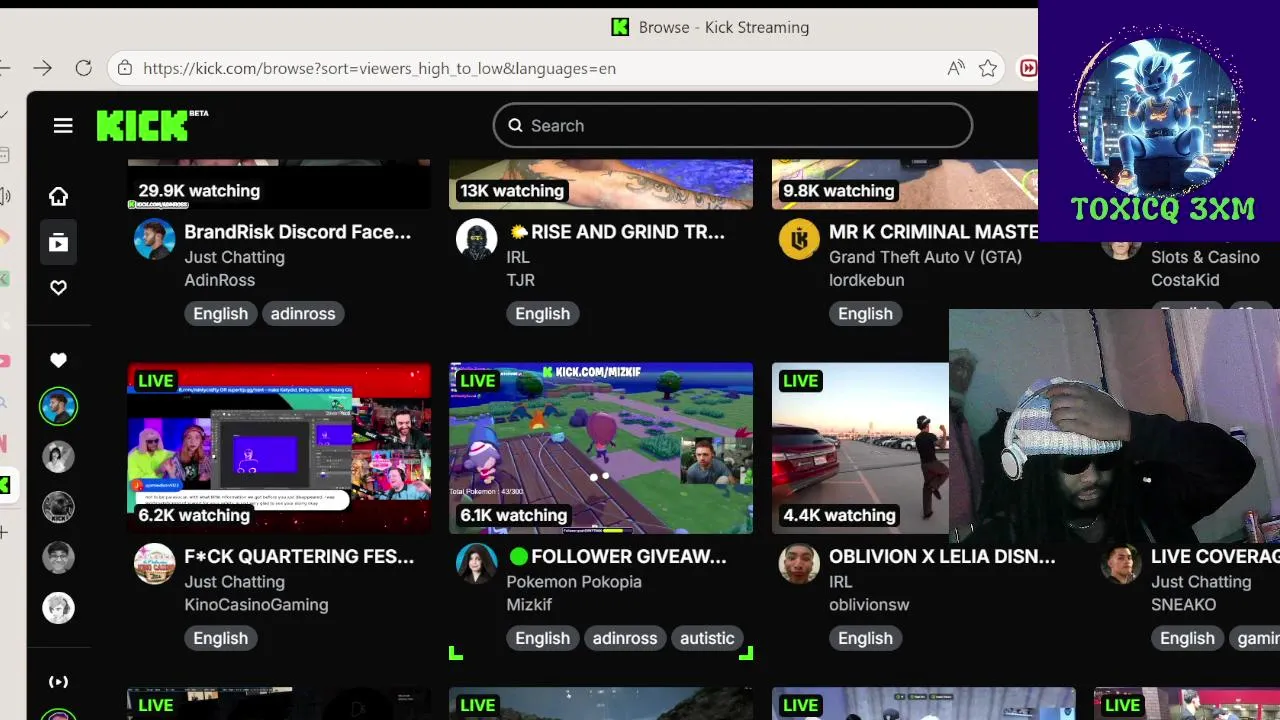Select English tag under lordkebun stream
The image size is (1280, 720).
(x=865, y=313)
